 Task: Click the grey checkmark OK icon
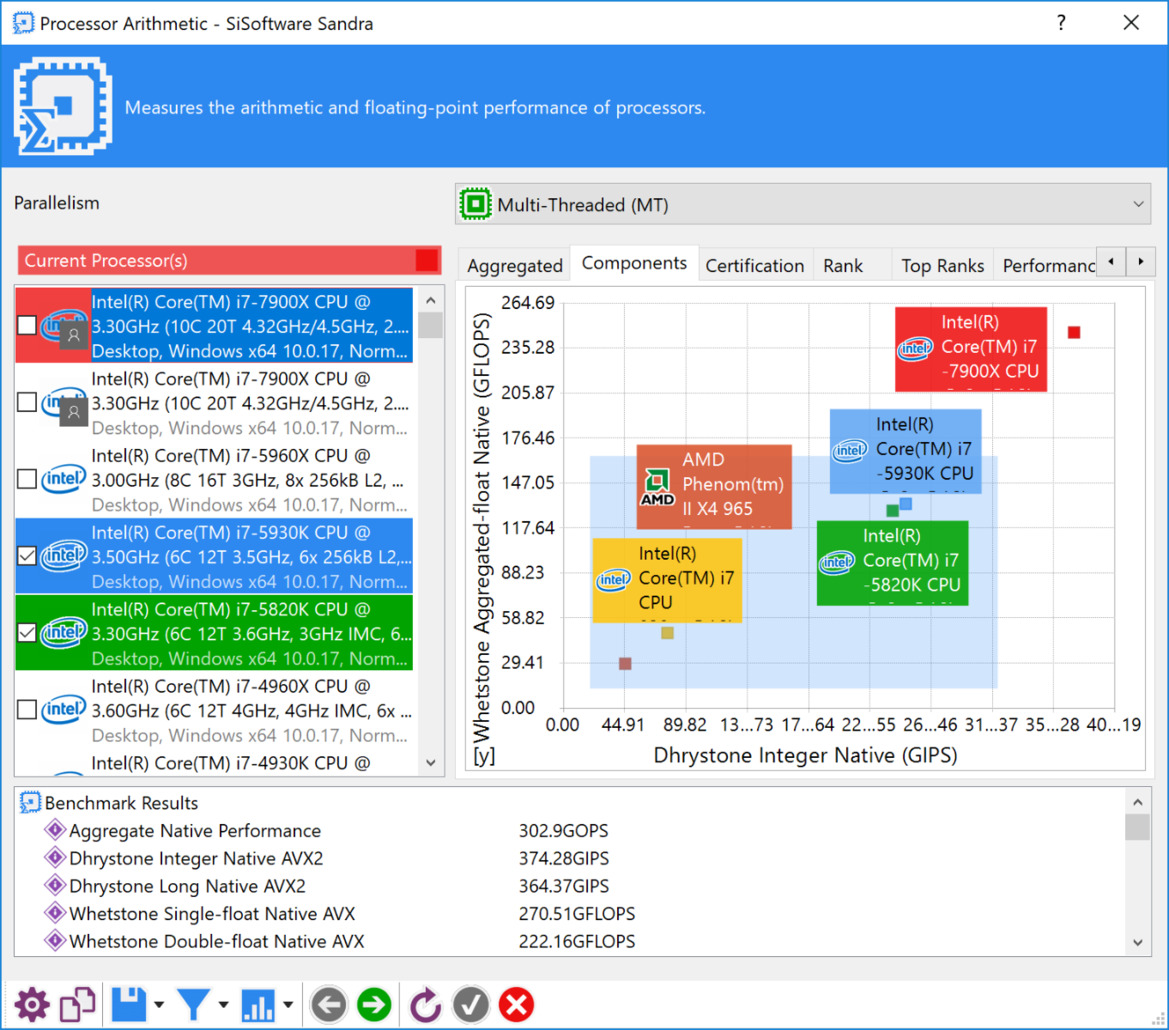coord(470,1005)
